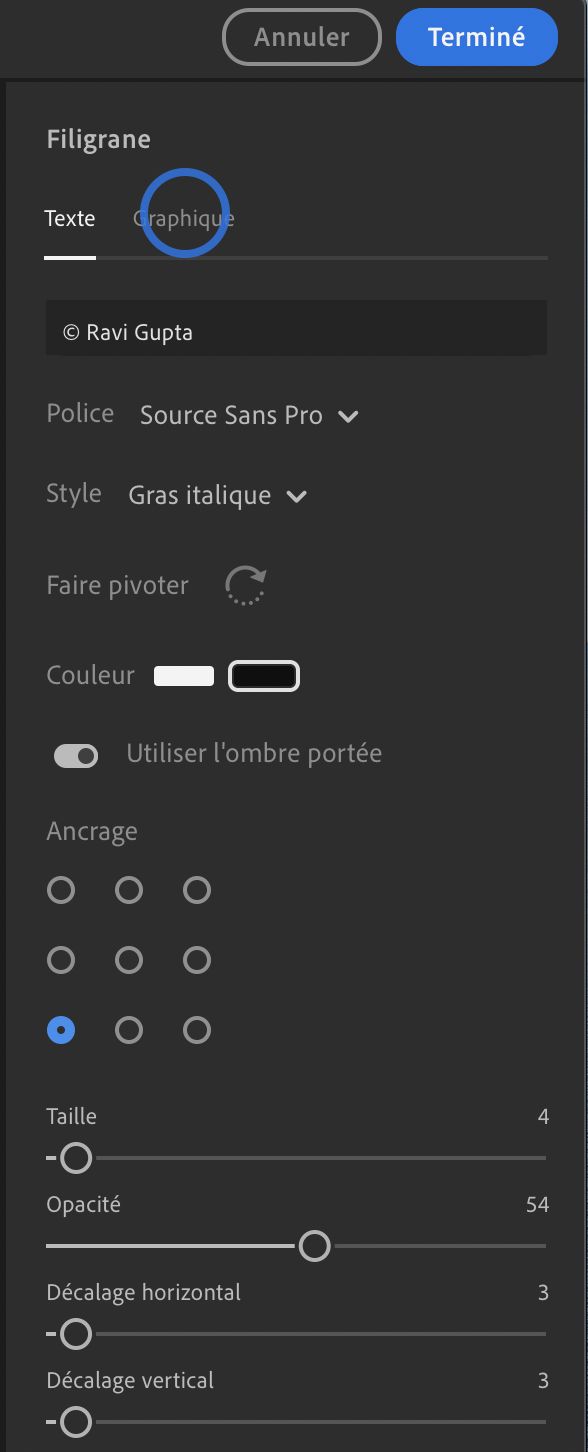Viewport: 588px width, 1452px height.
Task: Switch to the Texte tab
Action: pos(70,218)
